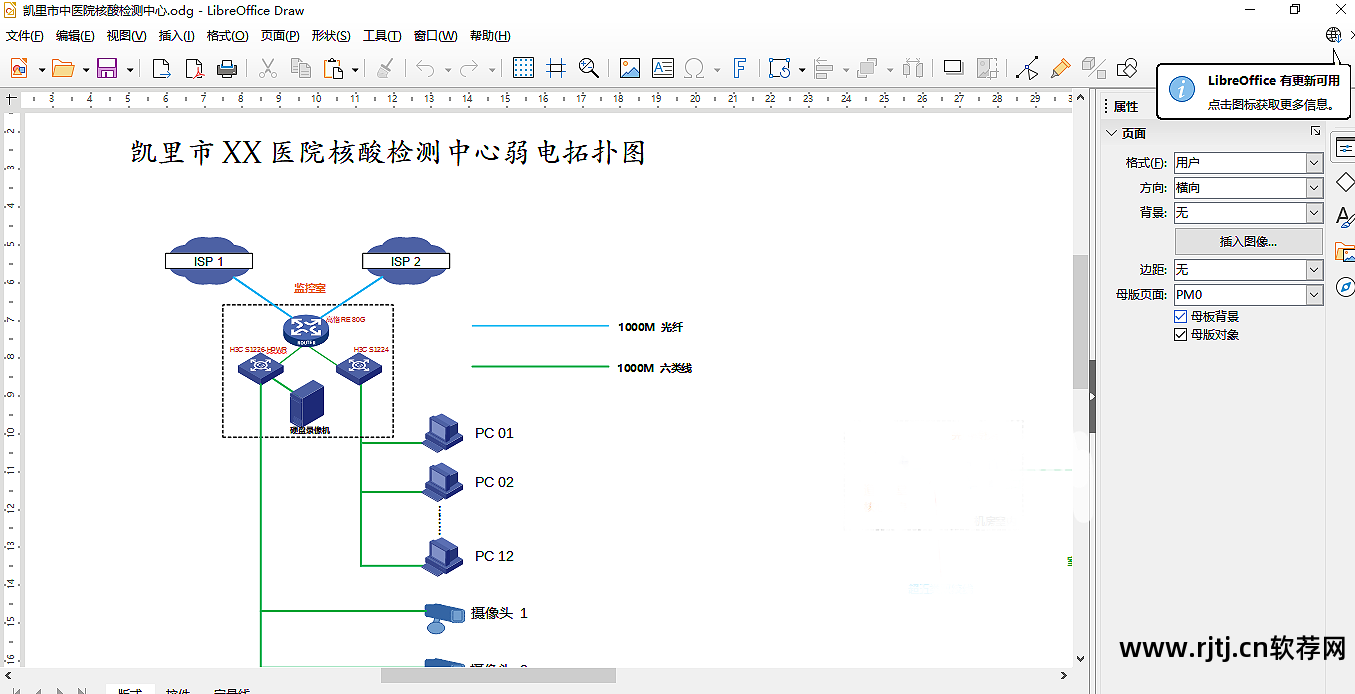
Task: Open the Navigator sidebar deck
Action: (x=1345, y=288)
